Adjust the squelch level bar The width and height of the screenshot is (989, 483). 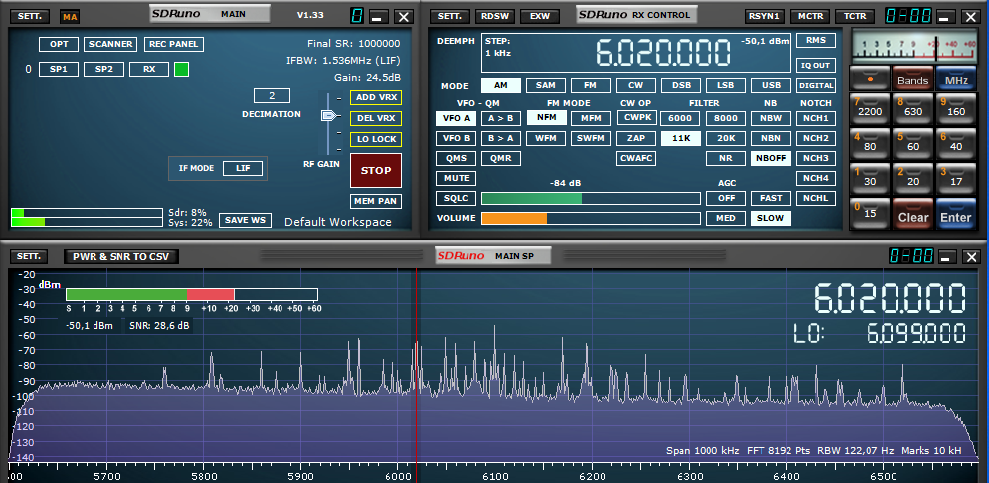(590, 199)
